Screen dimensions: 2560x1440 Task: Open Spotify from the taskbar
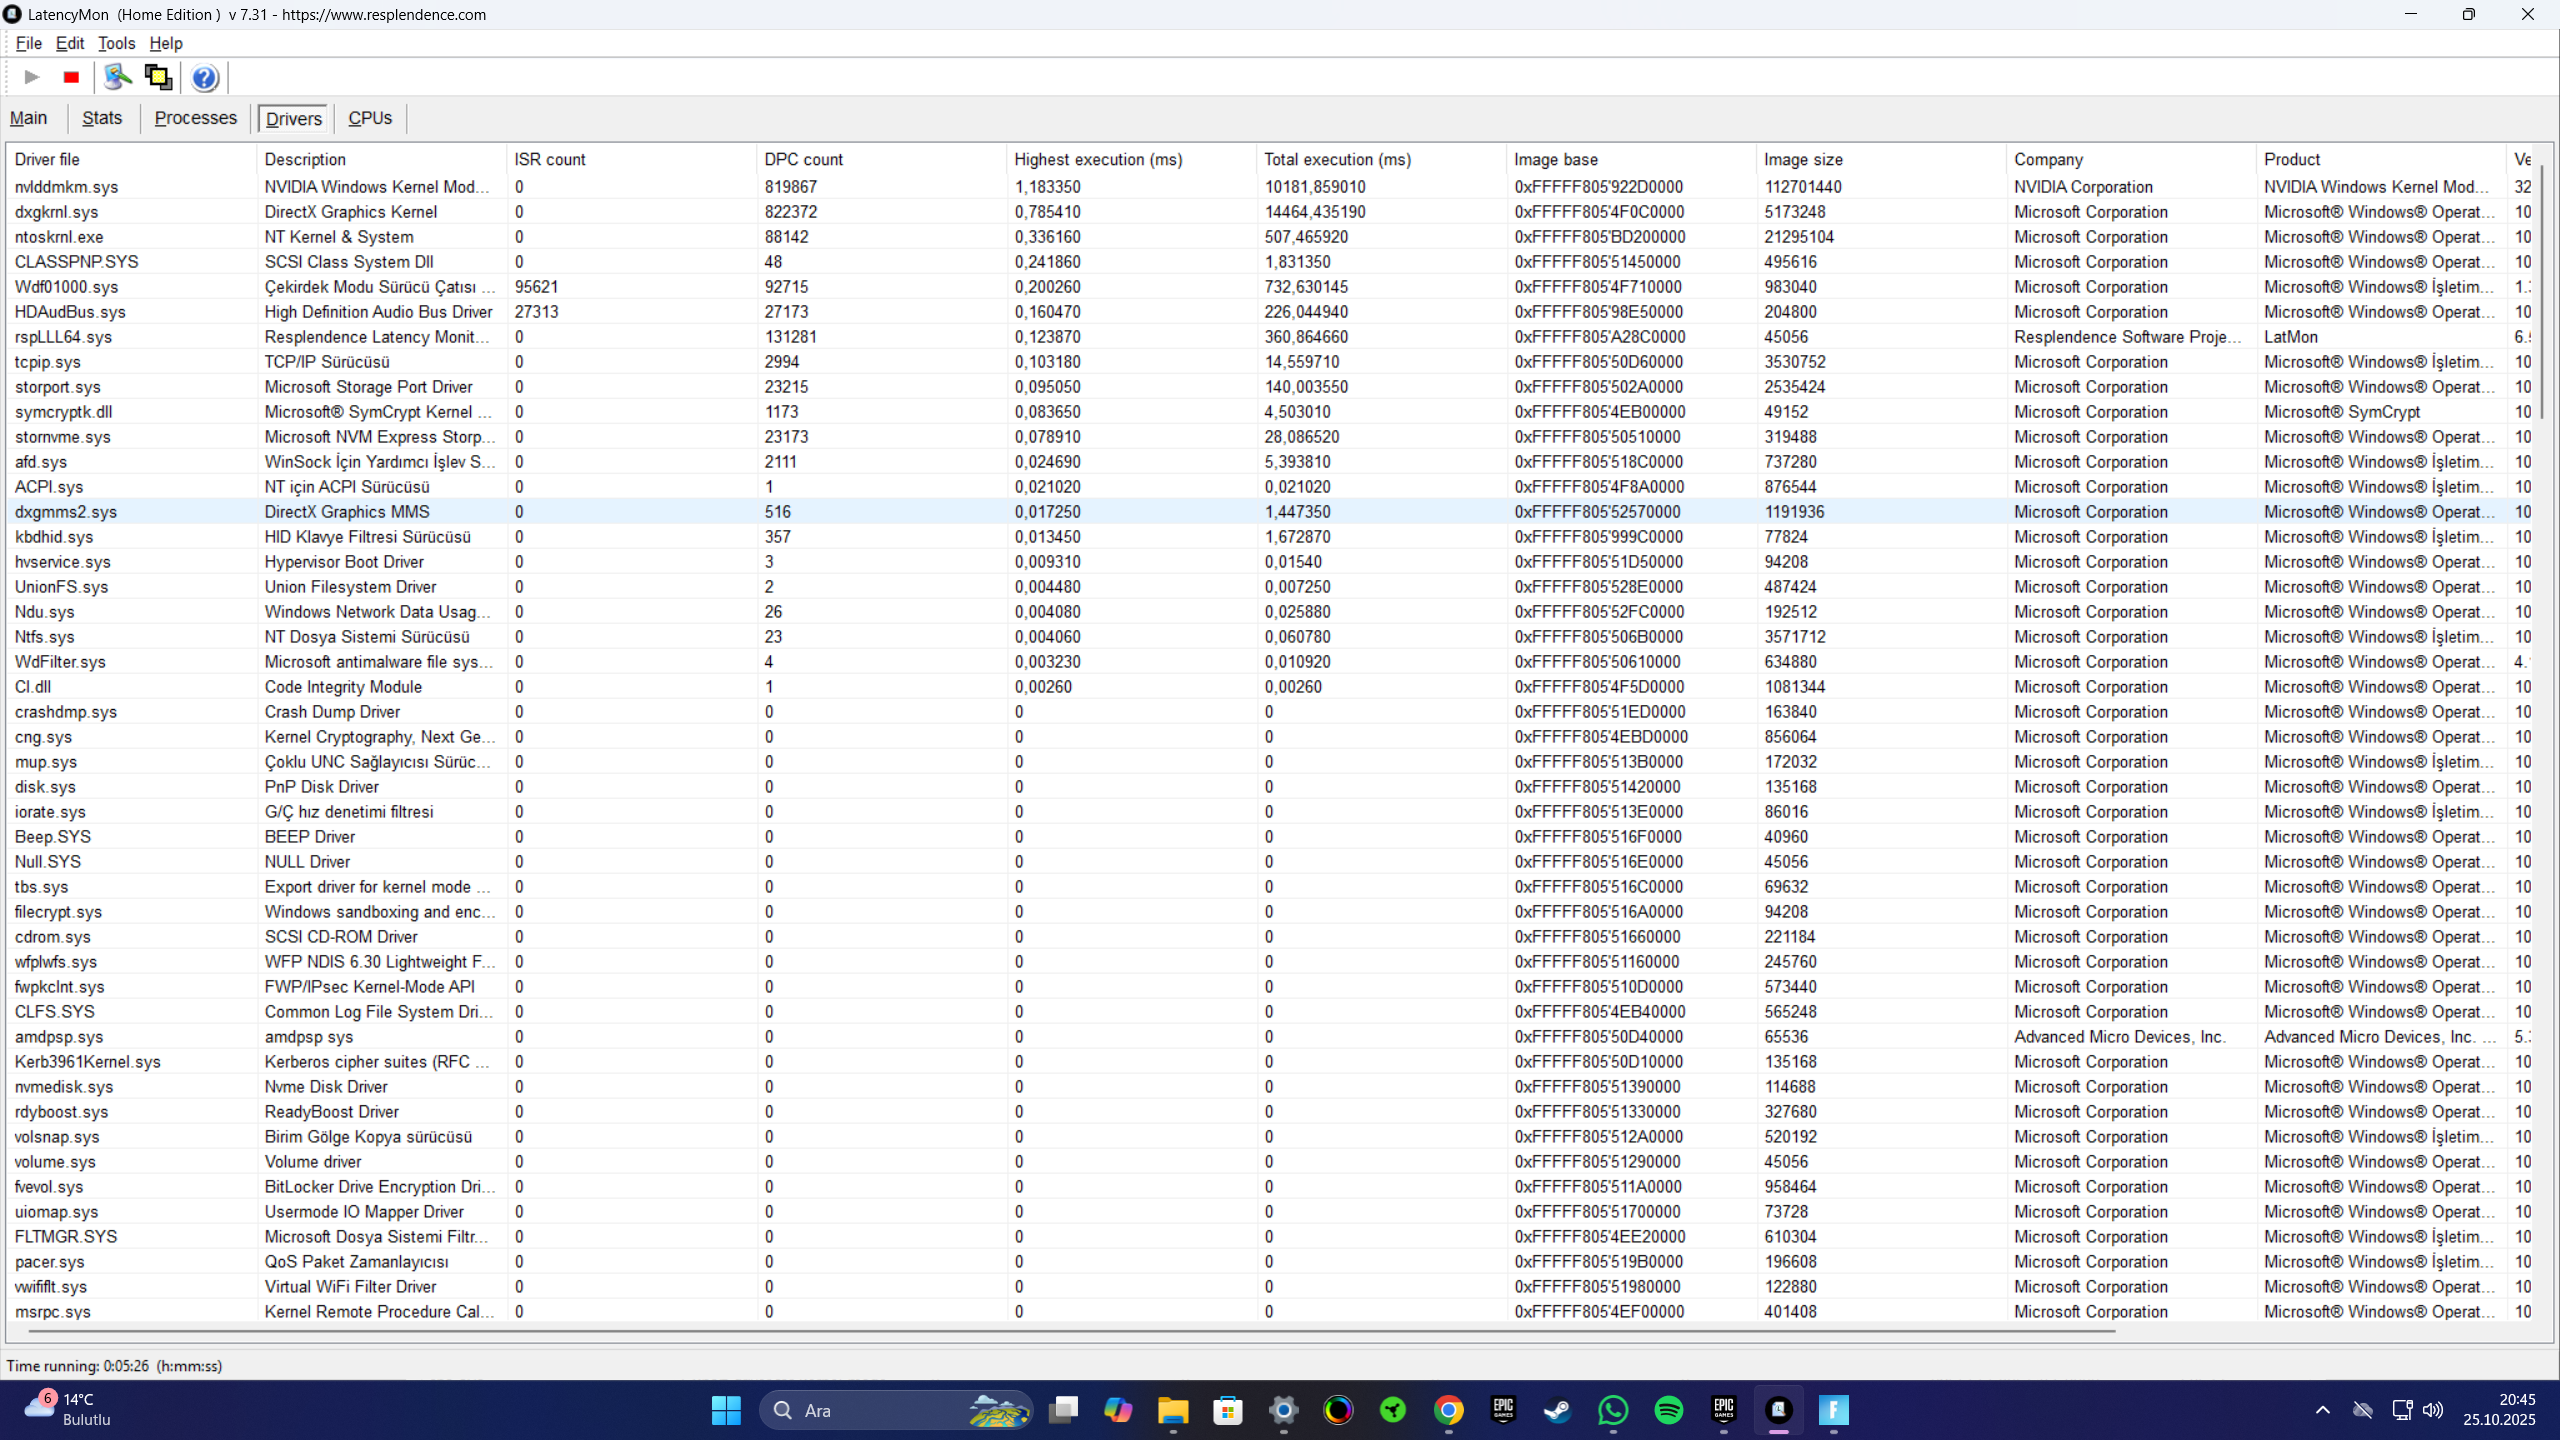1669,1410
